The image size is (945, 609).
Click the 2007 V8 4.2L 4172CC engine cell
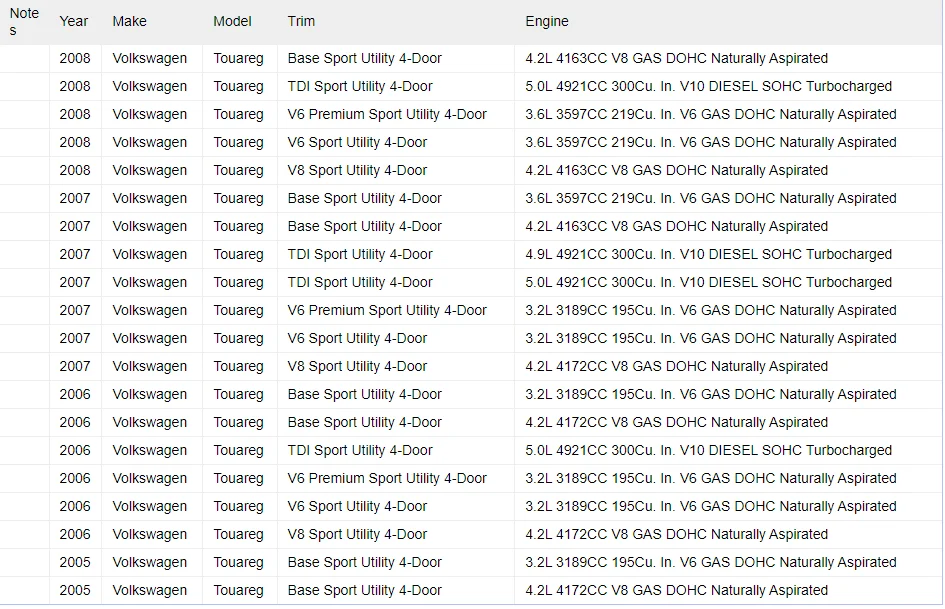coord(676,366)
